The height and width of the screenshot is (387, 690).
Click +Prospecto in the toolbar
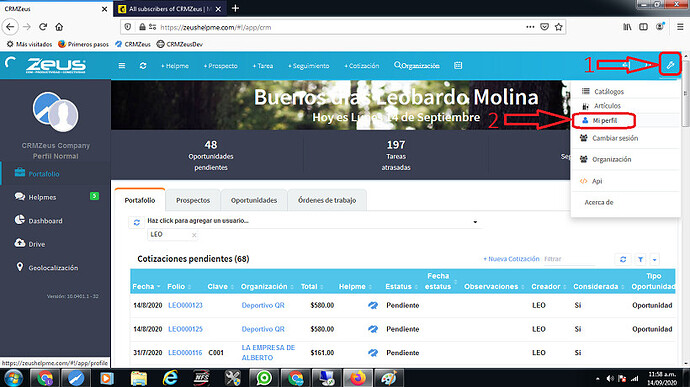click(220, 66)
